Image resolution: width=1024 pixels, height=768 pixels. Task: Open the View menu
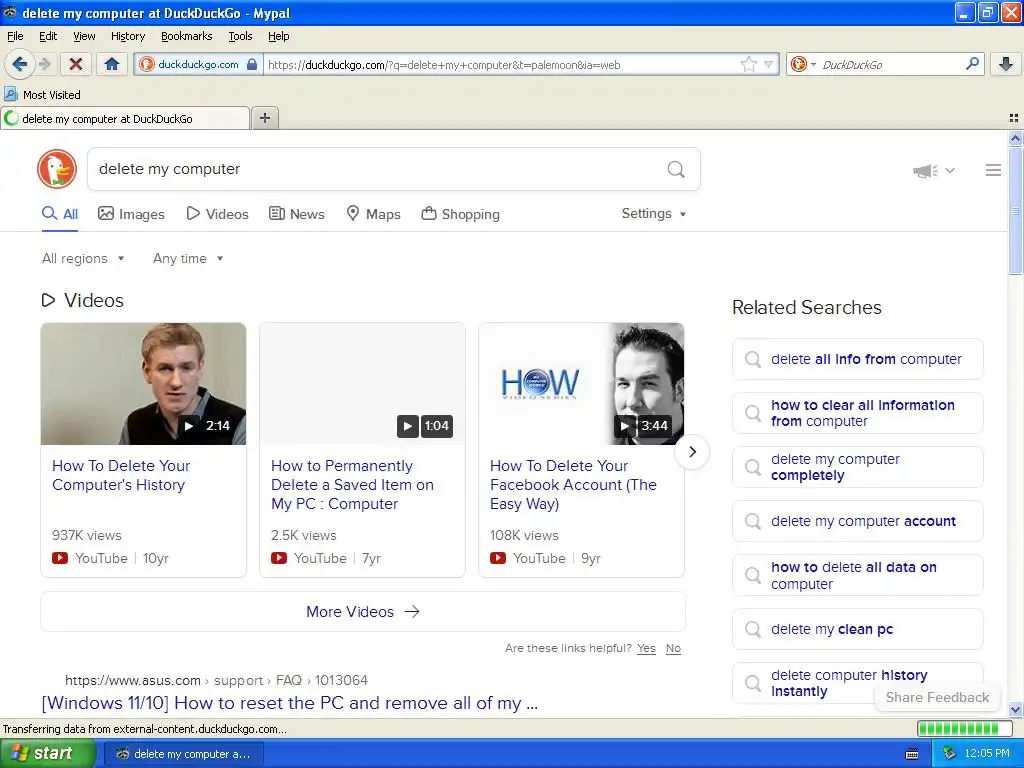pos(84,36)
